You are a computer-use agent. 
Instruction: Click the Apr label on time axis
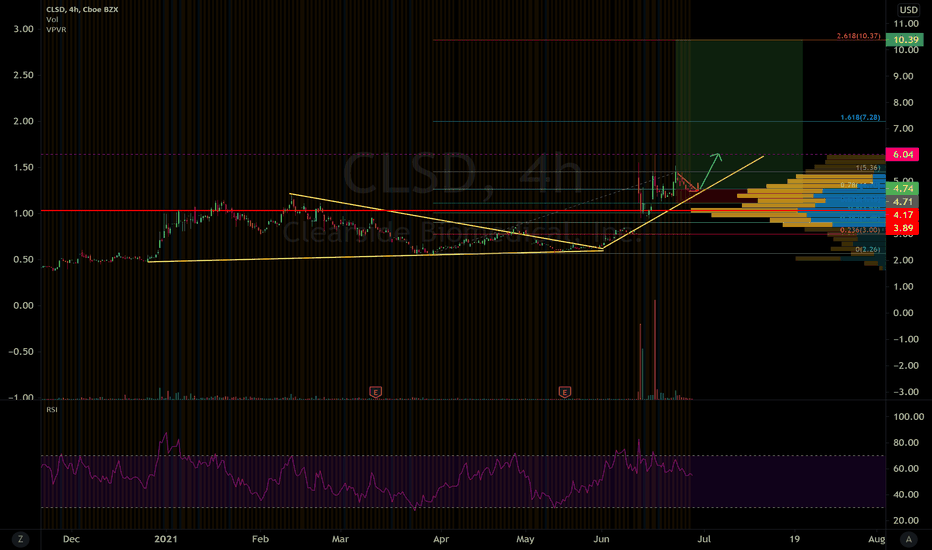point(441,539)
